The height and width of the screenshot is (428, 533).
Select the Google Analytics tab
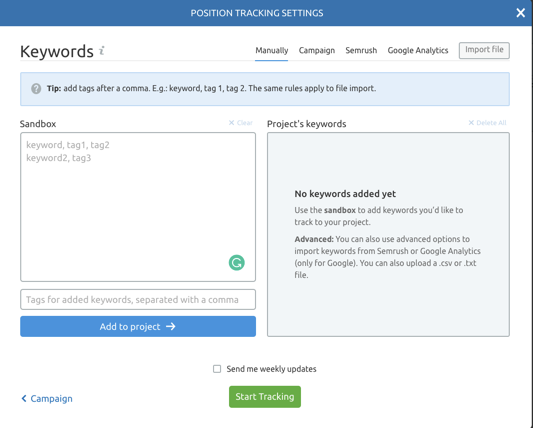(x=418, y=50)
